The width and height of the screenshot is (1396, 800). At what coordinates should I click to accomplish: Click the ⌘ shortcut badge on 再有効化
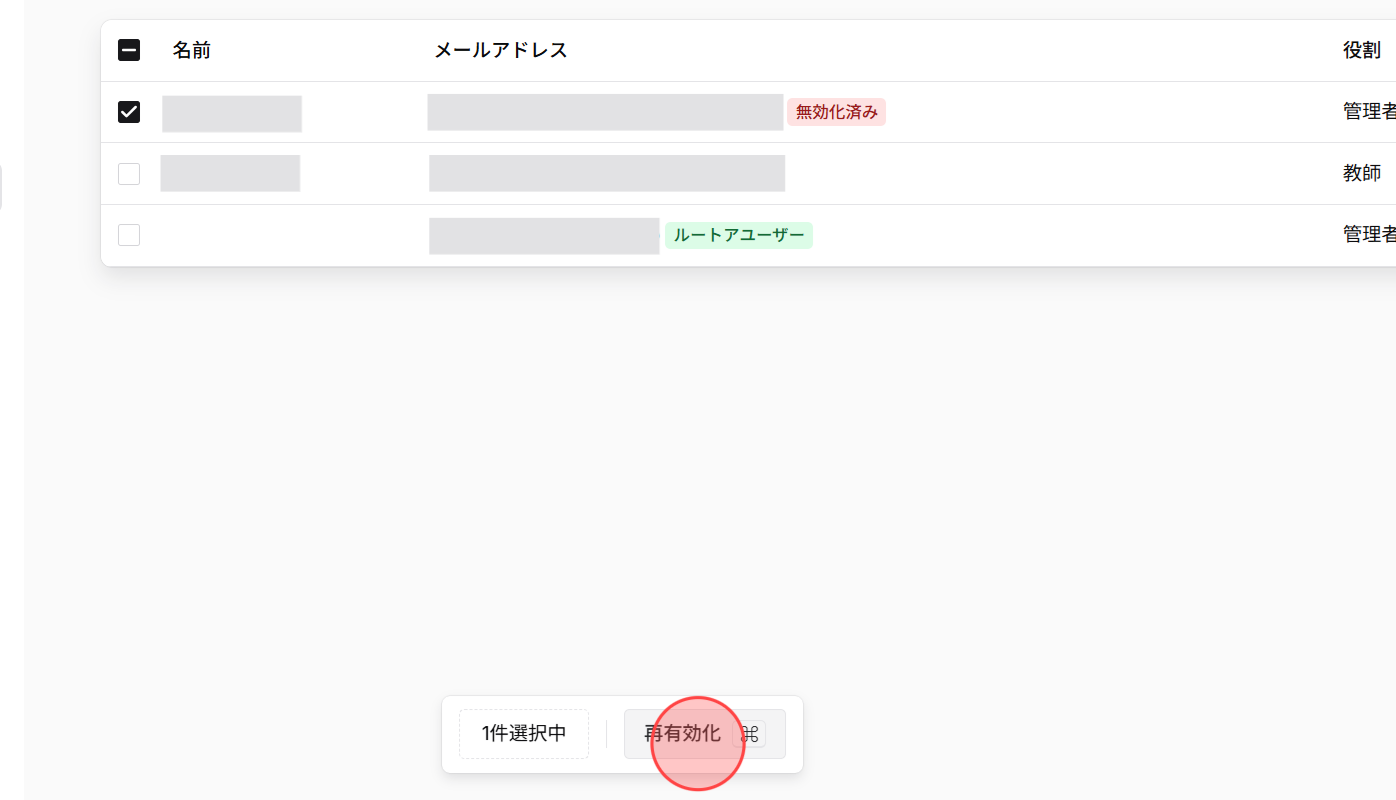pyautogui.click(x=751, y=733)
